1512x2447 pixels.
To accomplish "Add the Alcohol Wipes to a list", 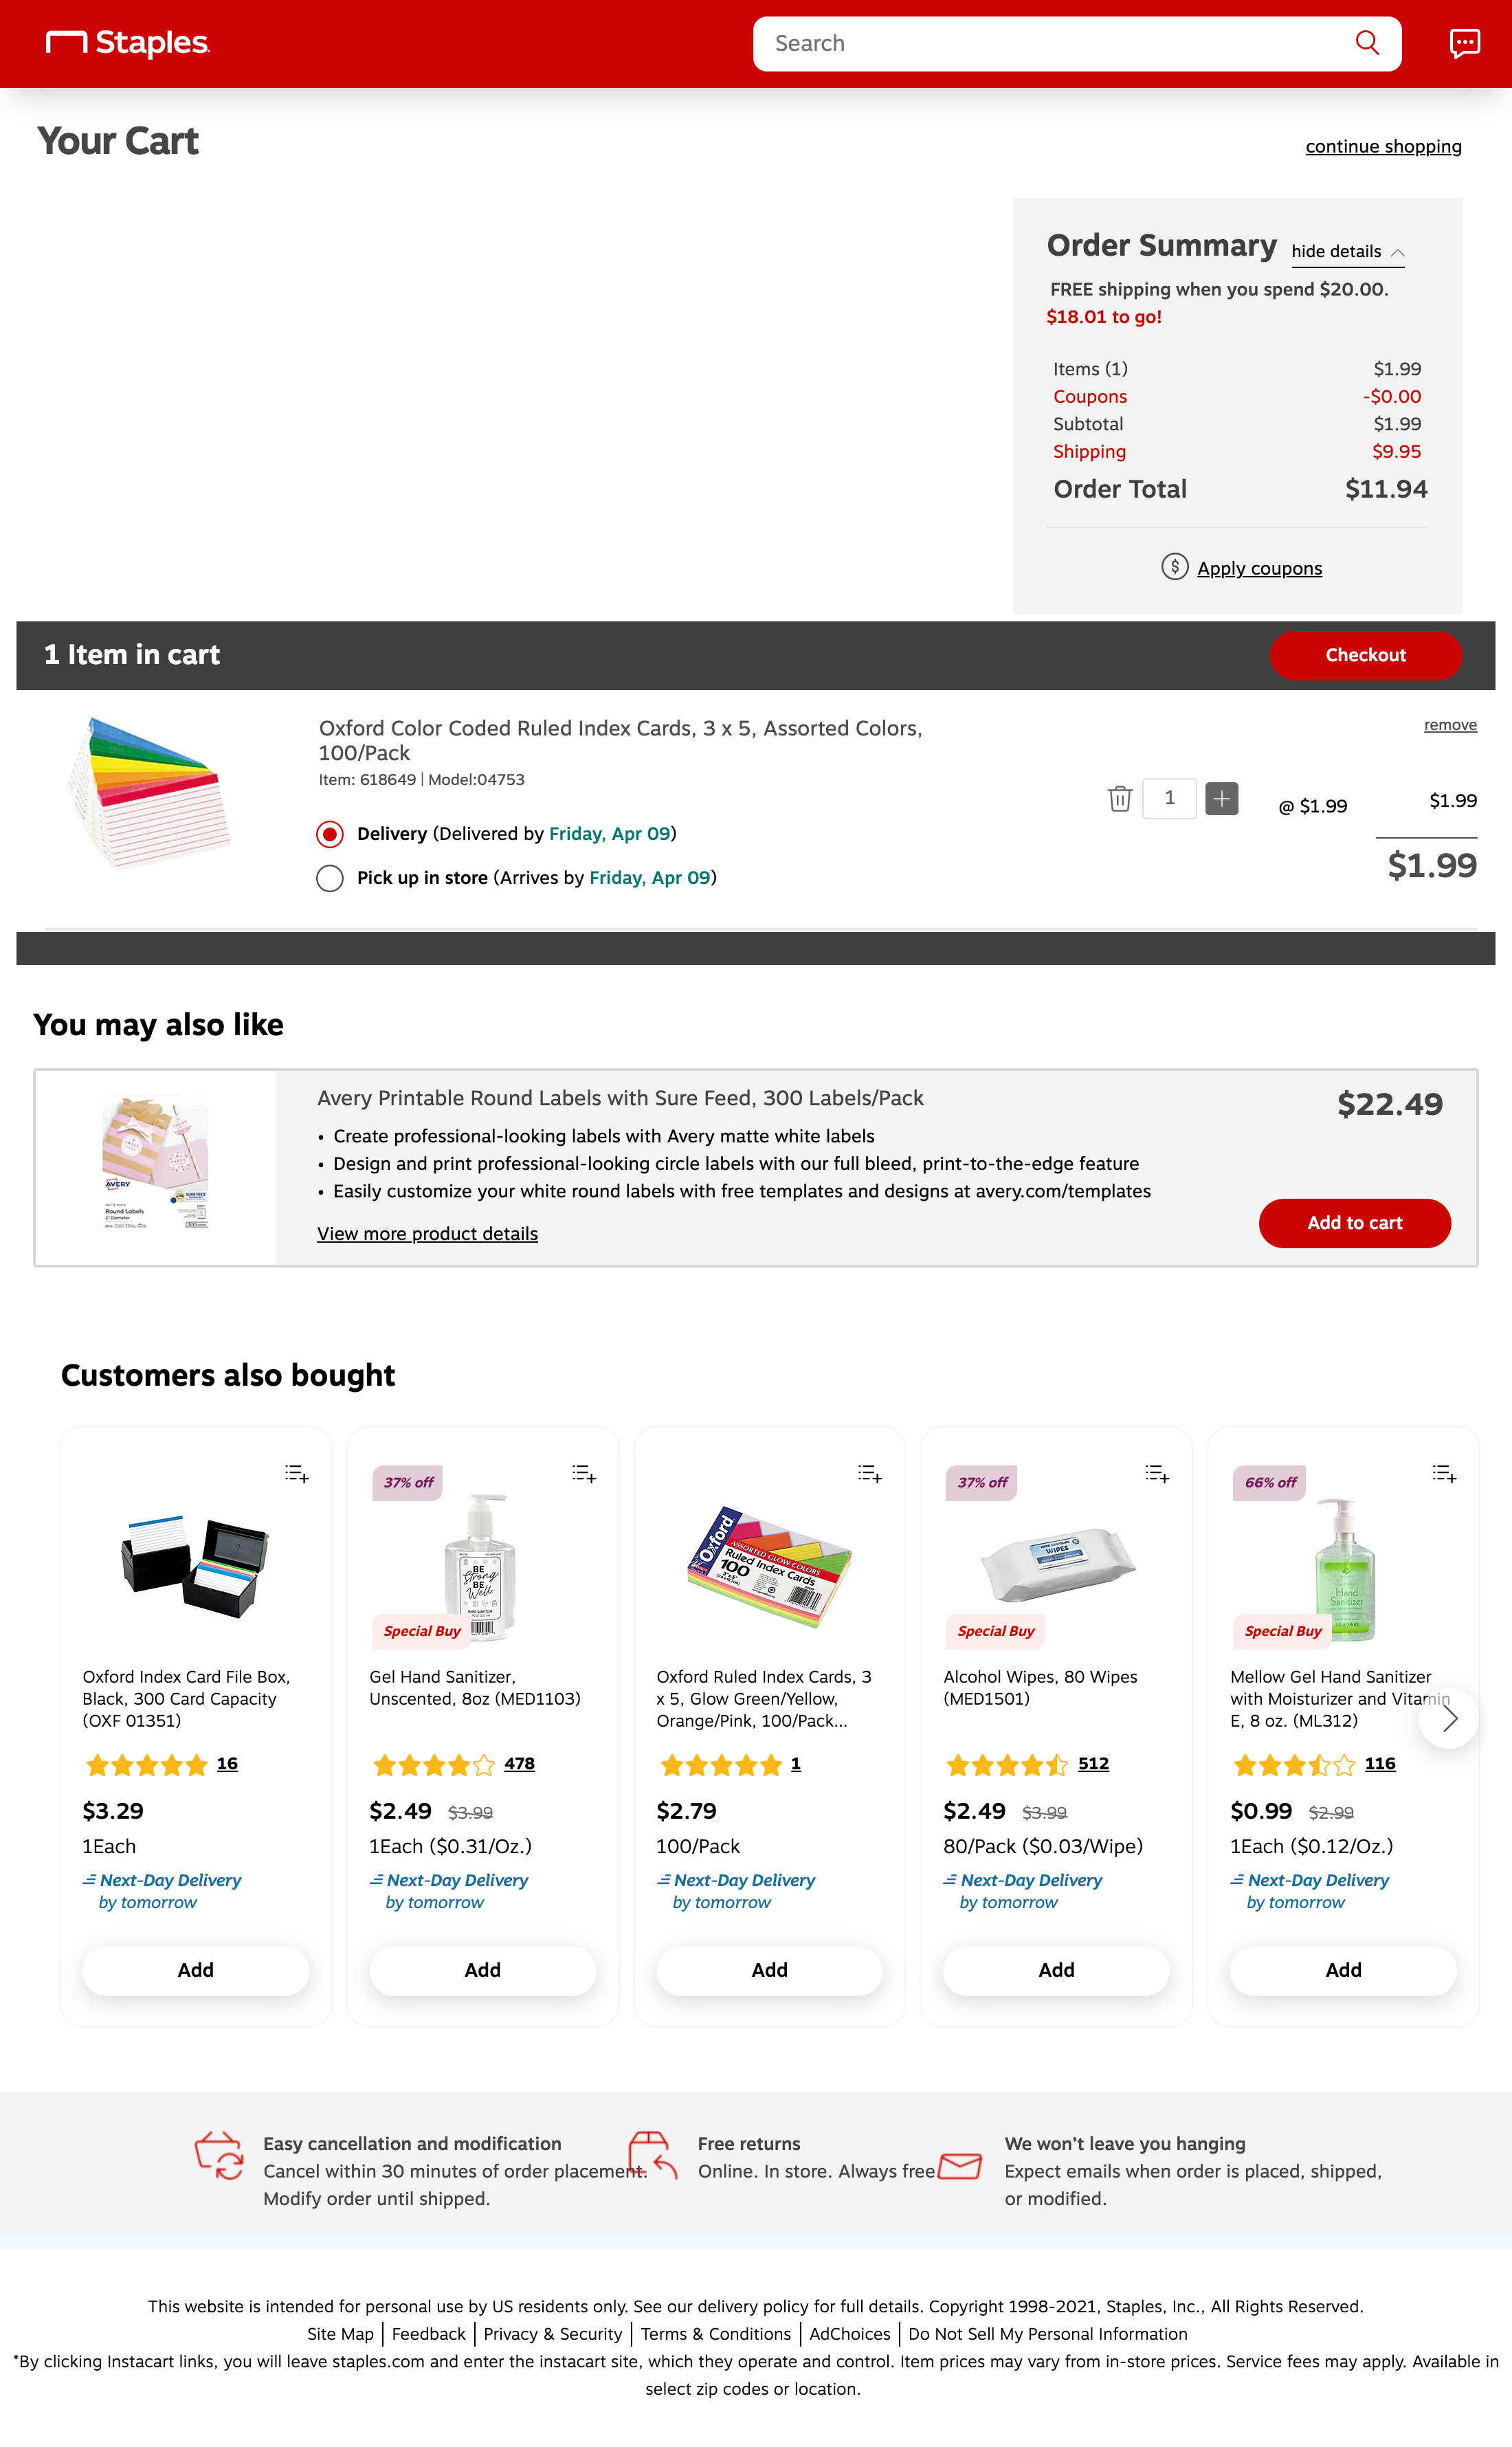I will (x=1157, y=1473).
